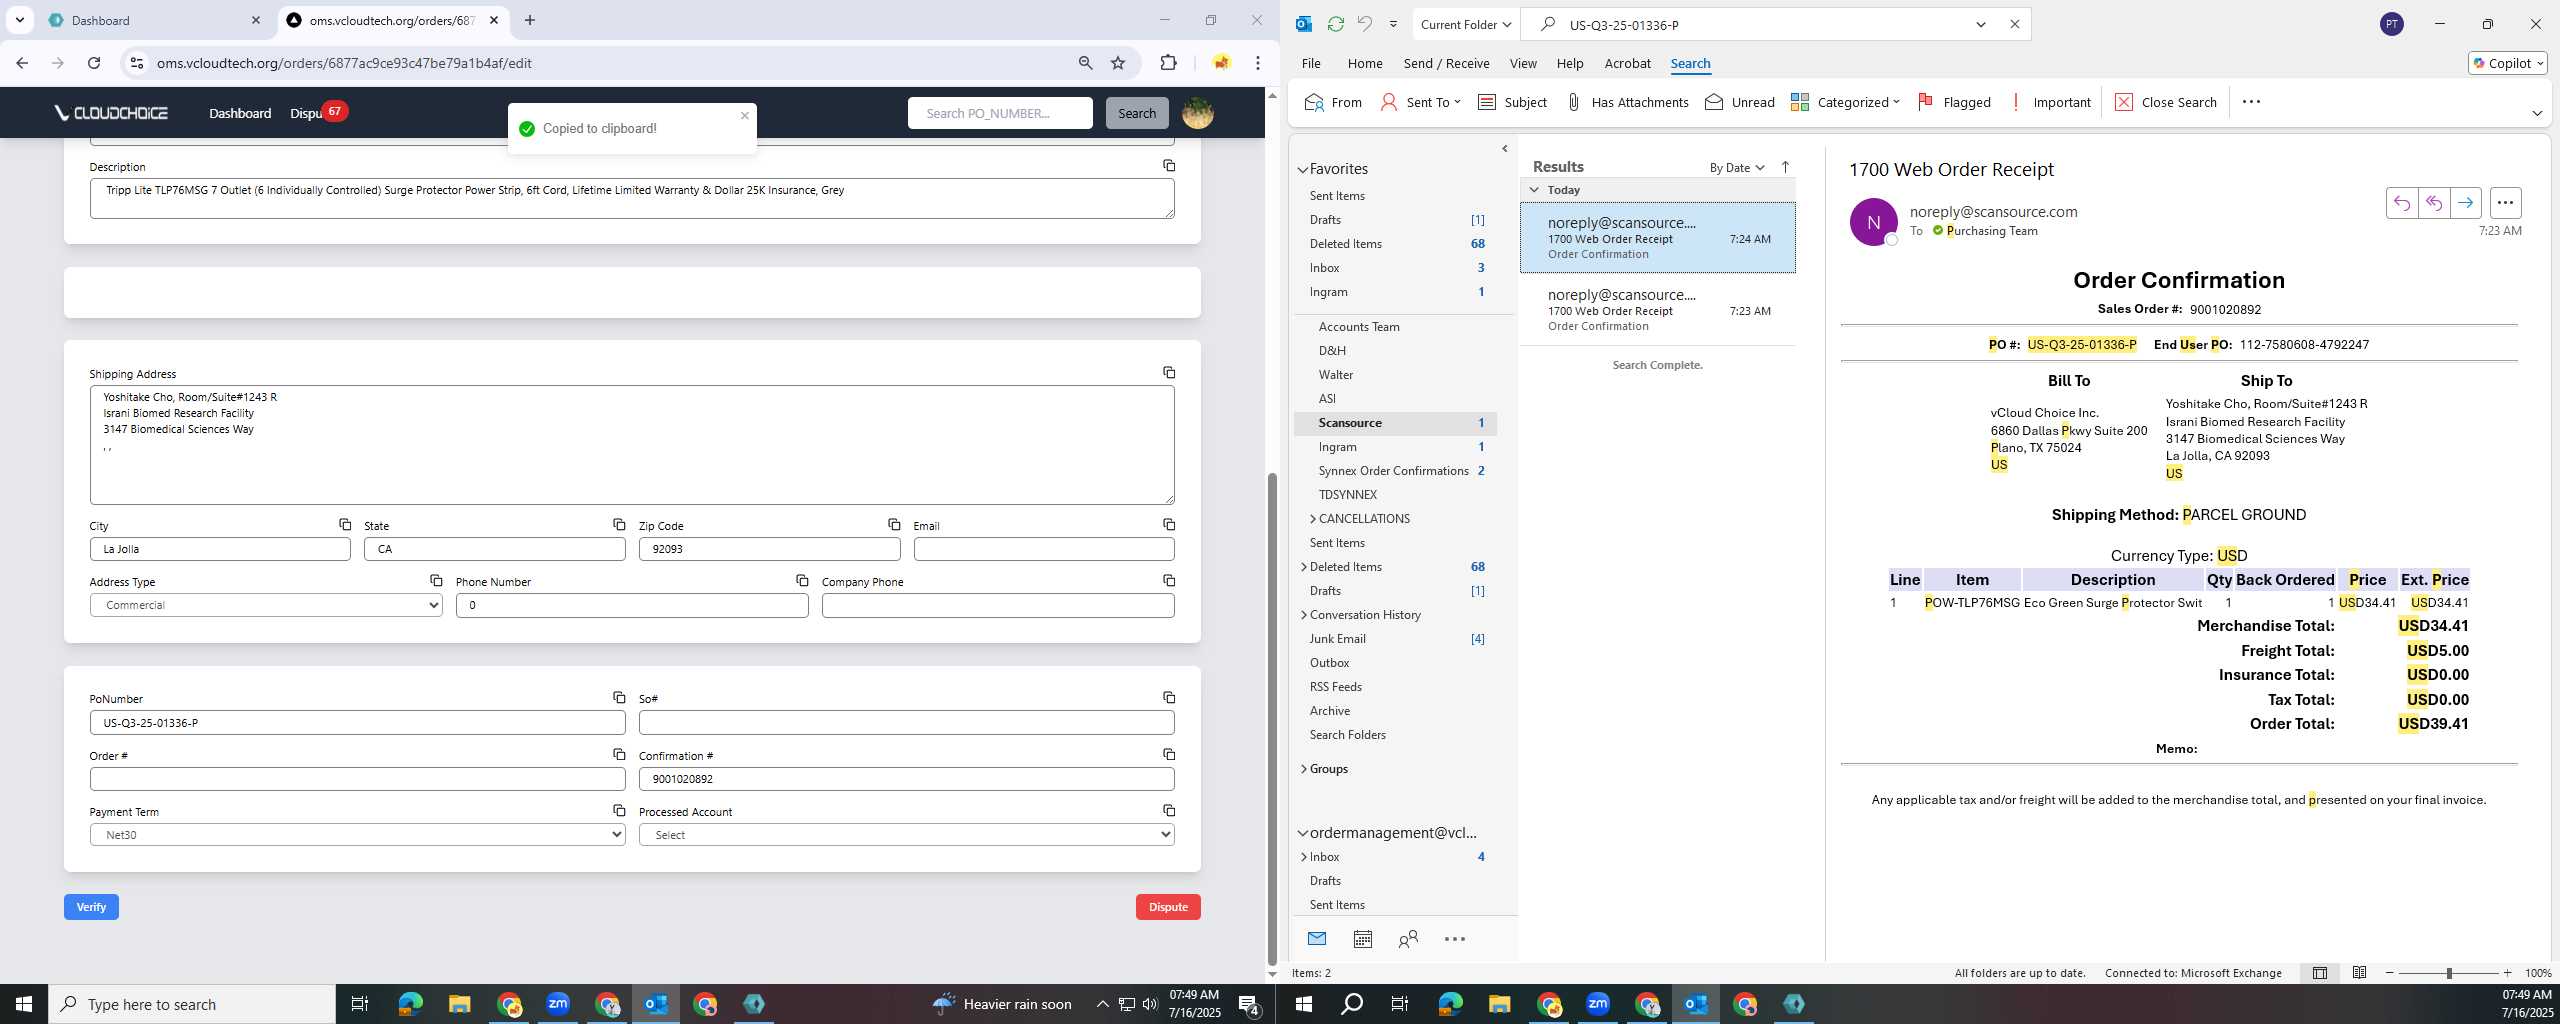
Task: Expand the CANCELLATIONS folder
Action: tap(1313, 519)
